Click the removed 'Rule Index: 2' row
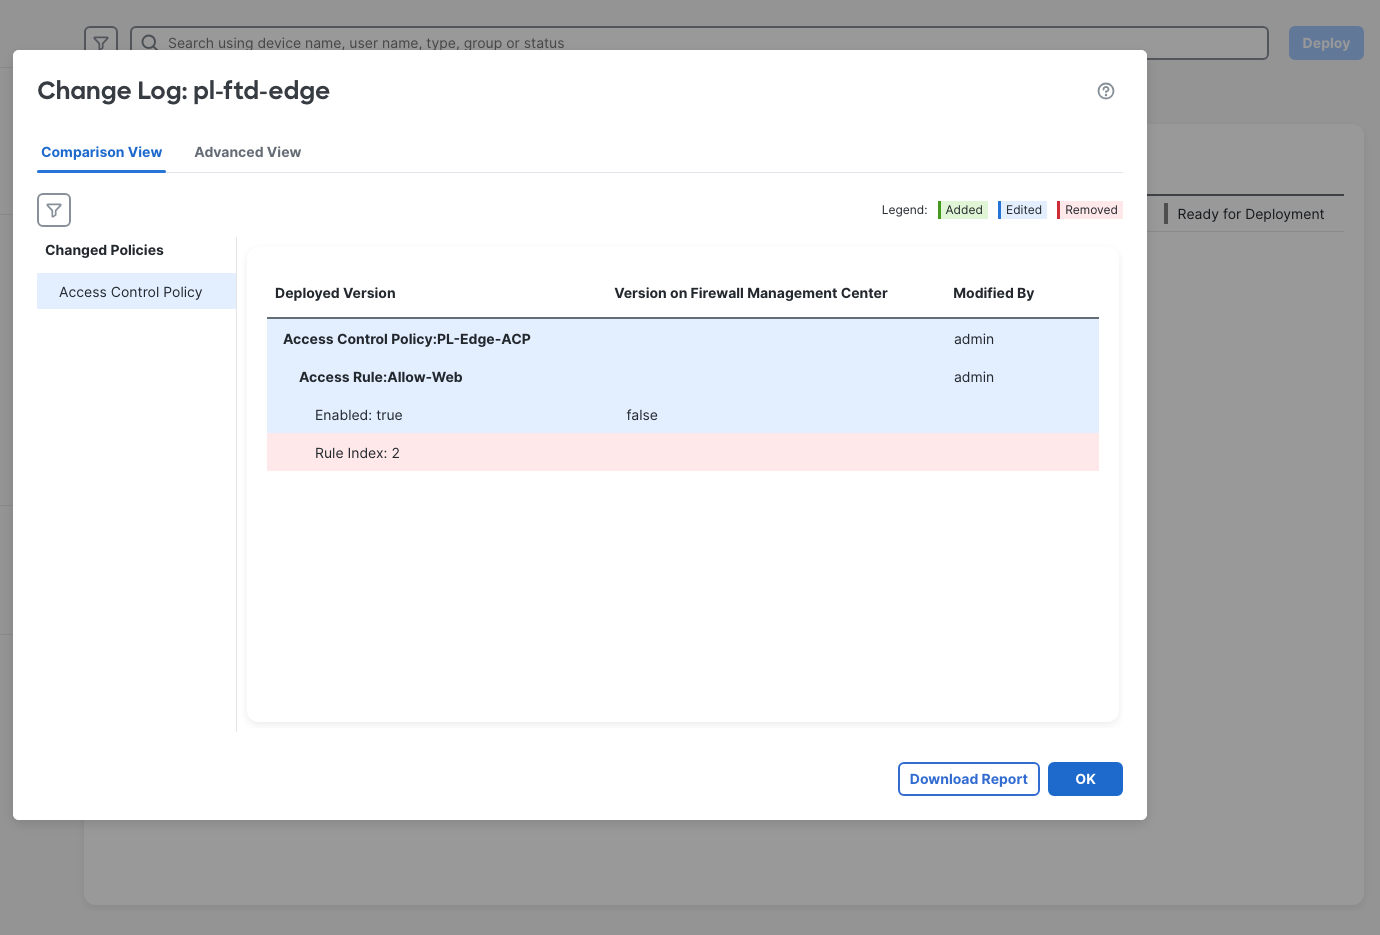1380x935 pixels. [683, 453]
